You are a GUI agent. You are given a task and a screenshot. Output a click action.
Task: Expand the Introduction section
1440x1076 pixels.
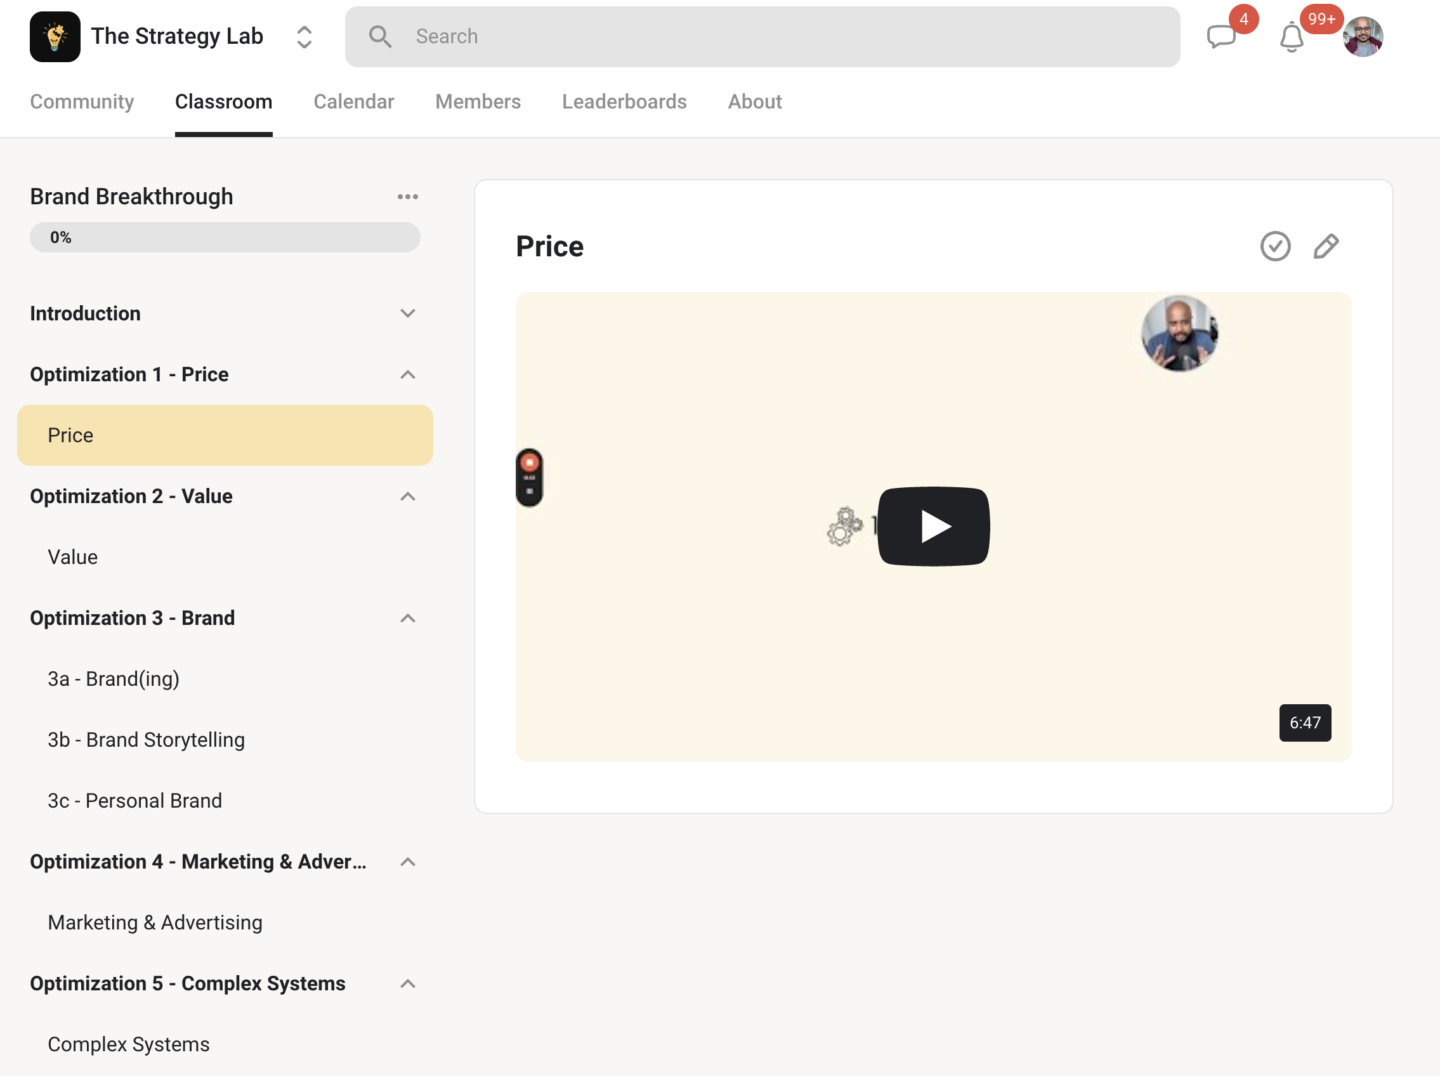pyautogui.click(x=408, y=314)
